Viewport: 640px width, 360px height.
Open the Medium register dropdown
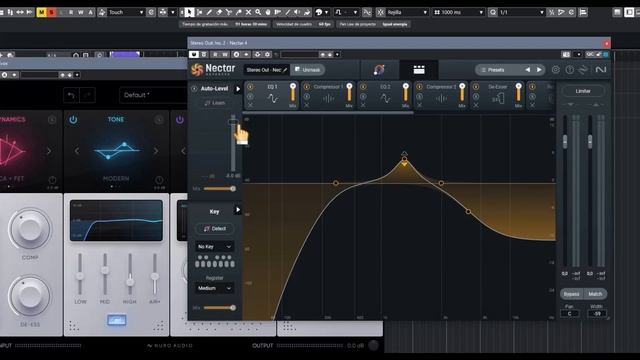pos(214,288)
